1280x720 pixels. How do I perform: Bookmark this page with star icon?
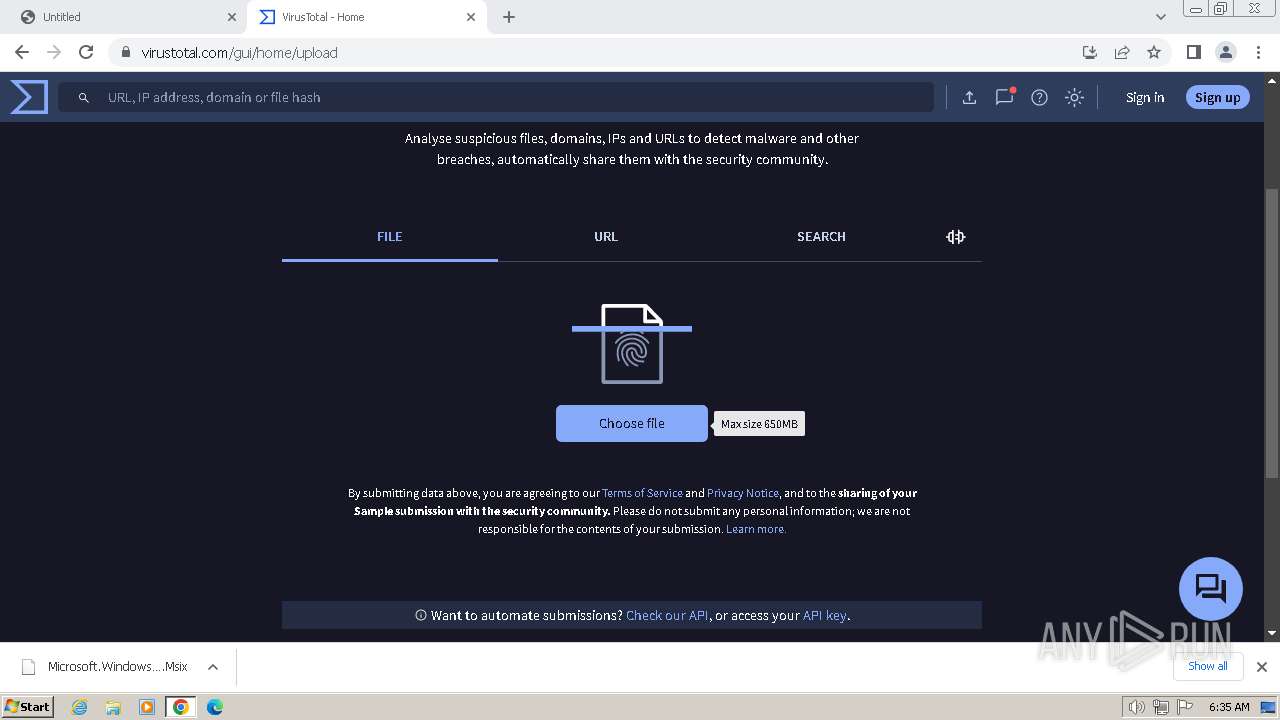click(1154, 52)
